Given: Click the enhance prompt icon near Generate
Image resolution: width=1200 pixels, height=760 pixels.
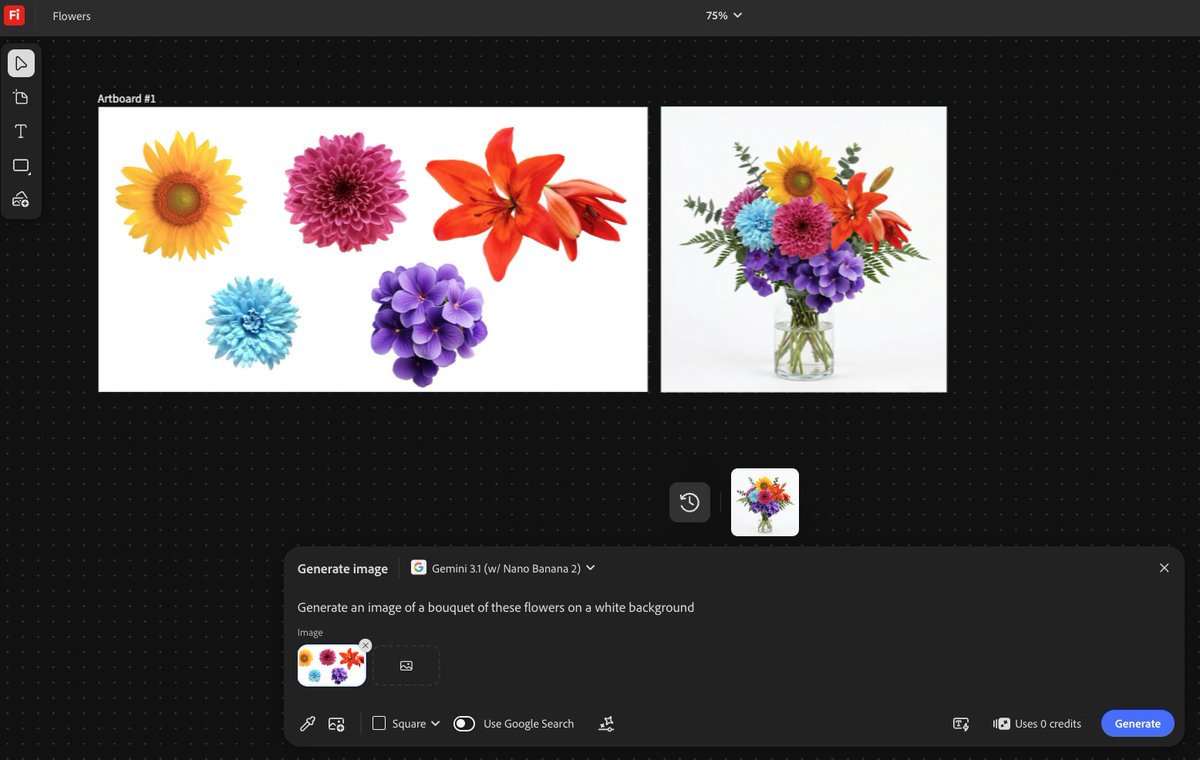Looking at the screenshot, I should 960,723.
